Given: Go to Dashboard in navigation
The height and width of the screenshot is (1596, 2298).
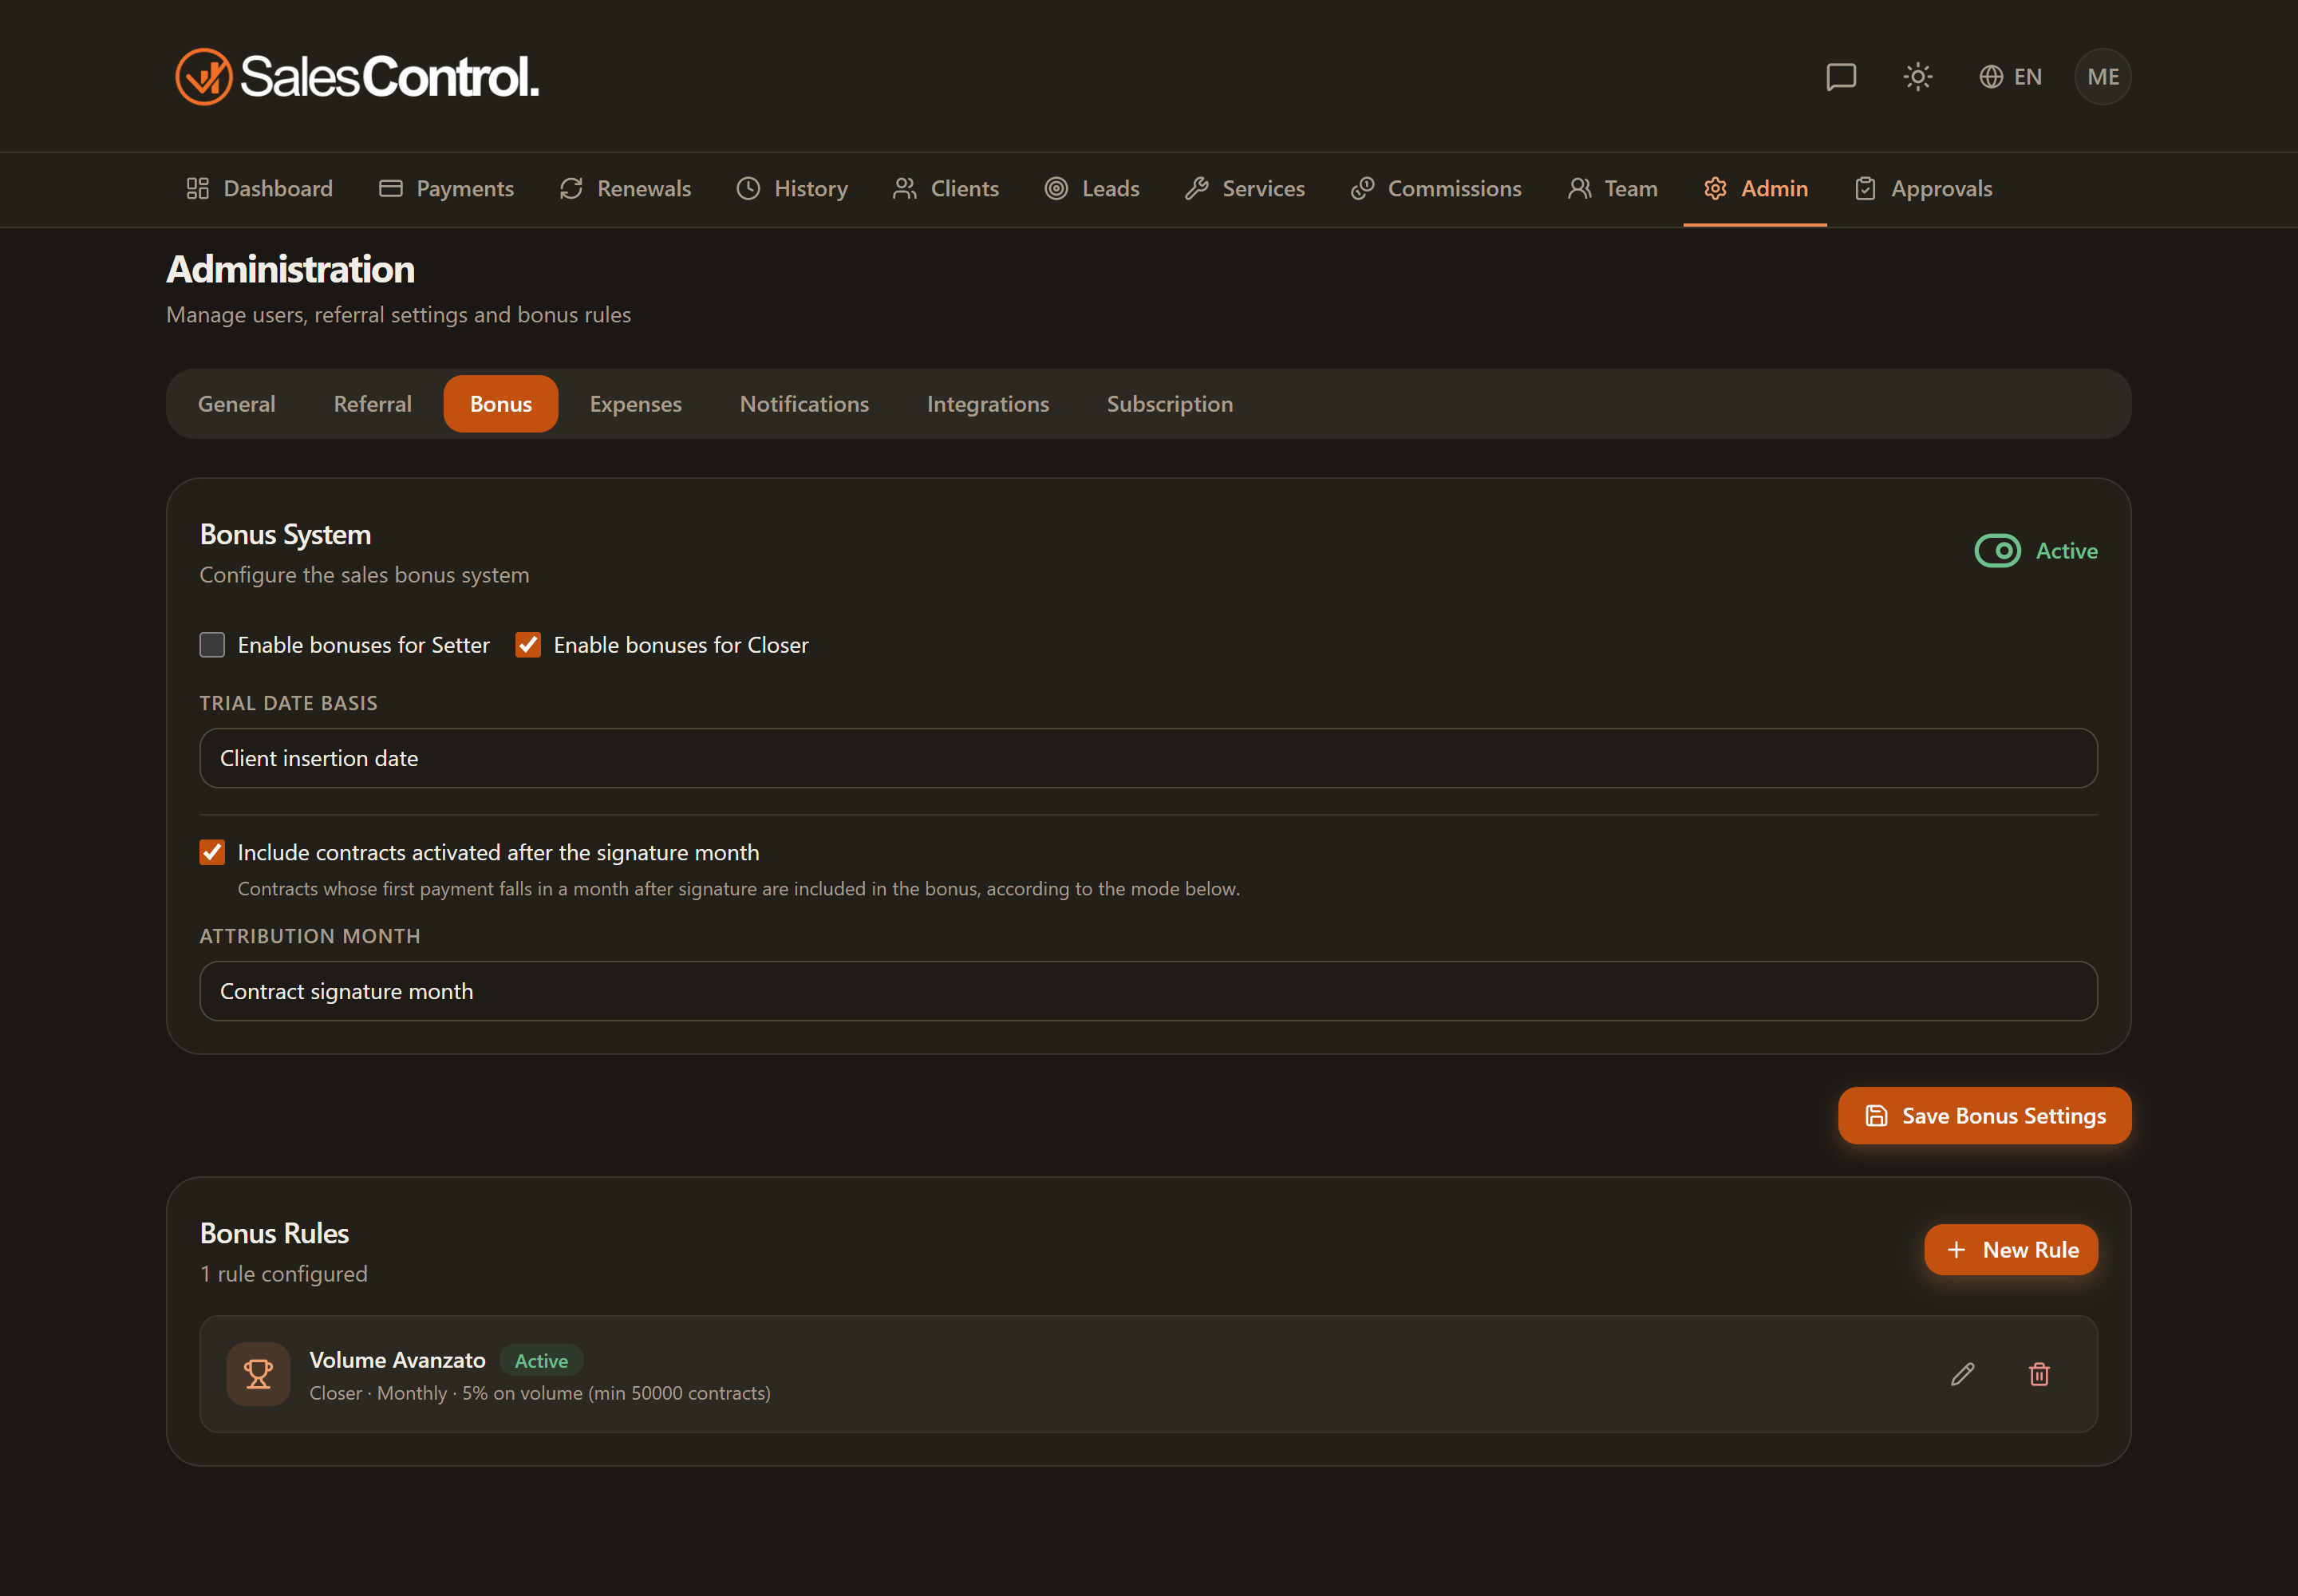Looking at the screenshot, I should pyautogui.click(x=259, y=189).
